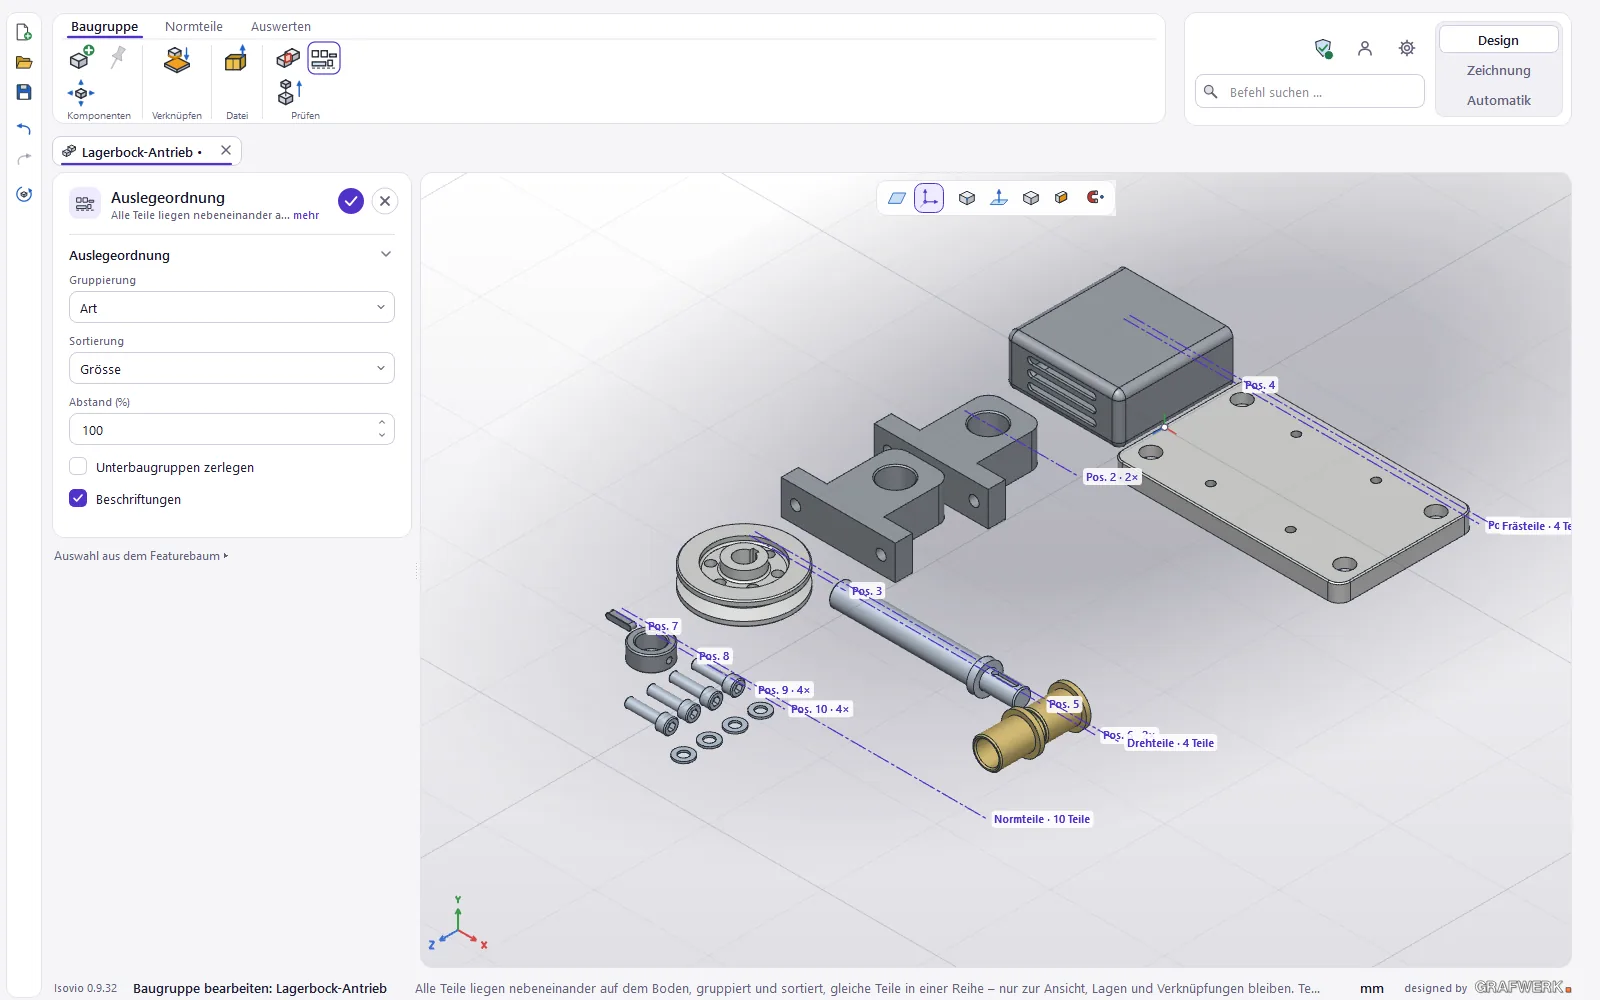Undo the last action in the sidebar
This screenshot has width=1600, height=1000.
pyautogui.click(x=24, y=128)
